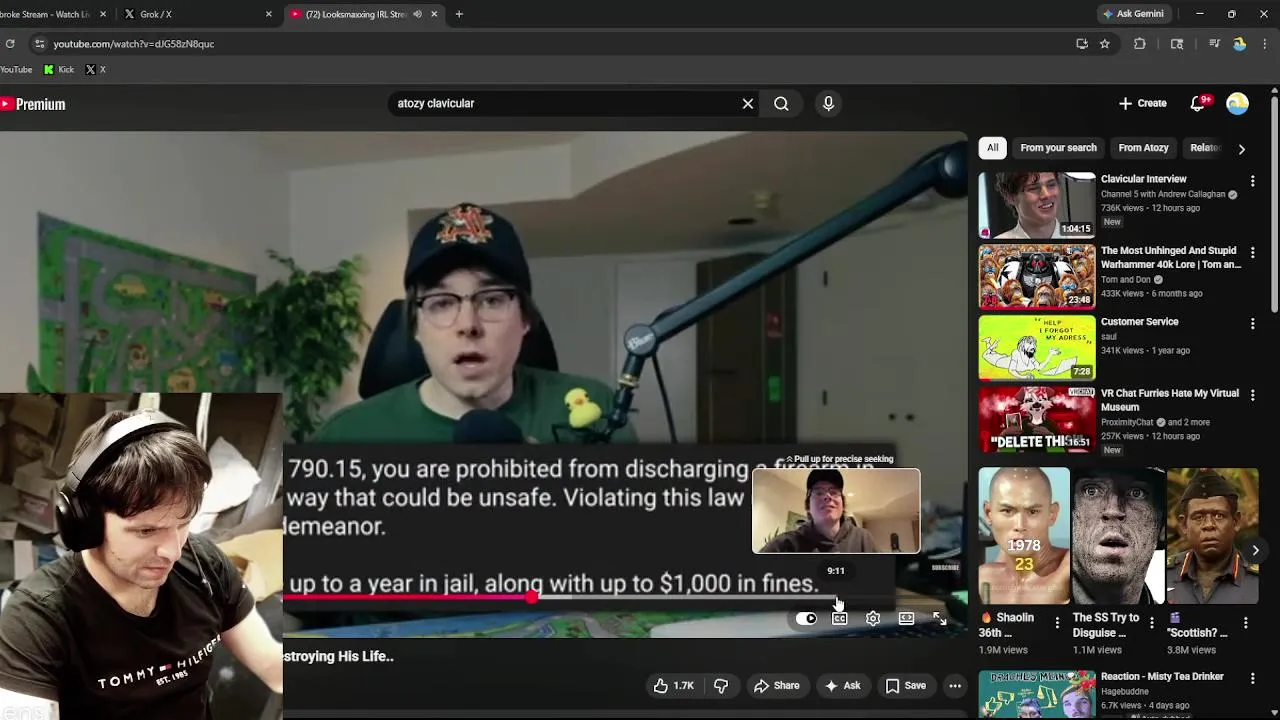This screenshot has width=1280, height=720.
Task: Click the SUBSCRIBE watermark in the player
Action: [x=945, y=568]
